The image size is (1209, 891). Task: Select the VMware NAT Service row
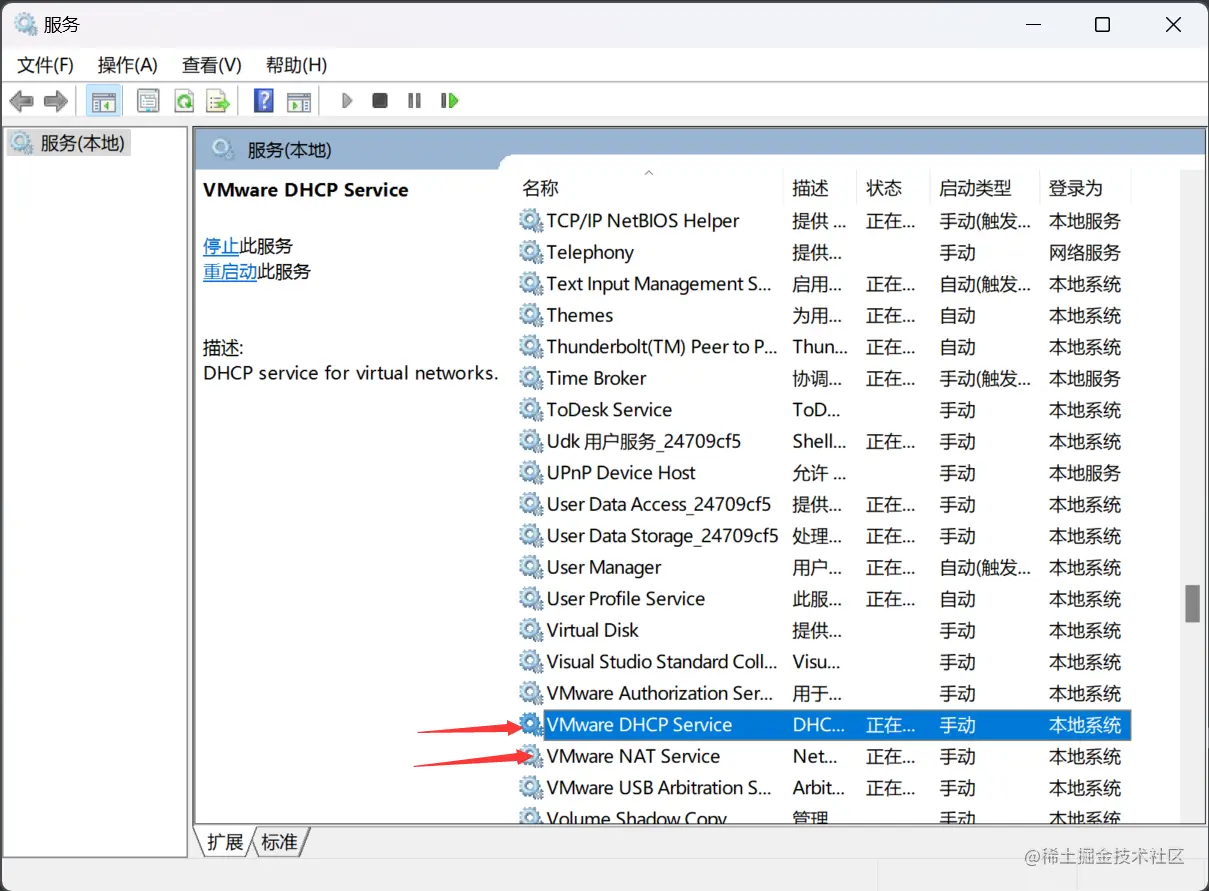[824, 756]
